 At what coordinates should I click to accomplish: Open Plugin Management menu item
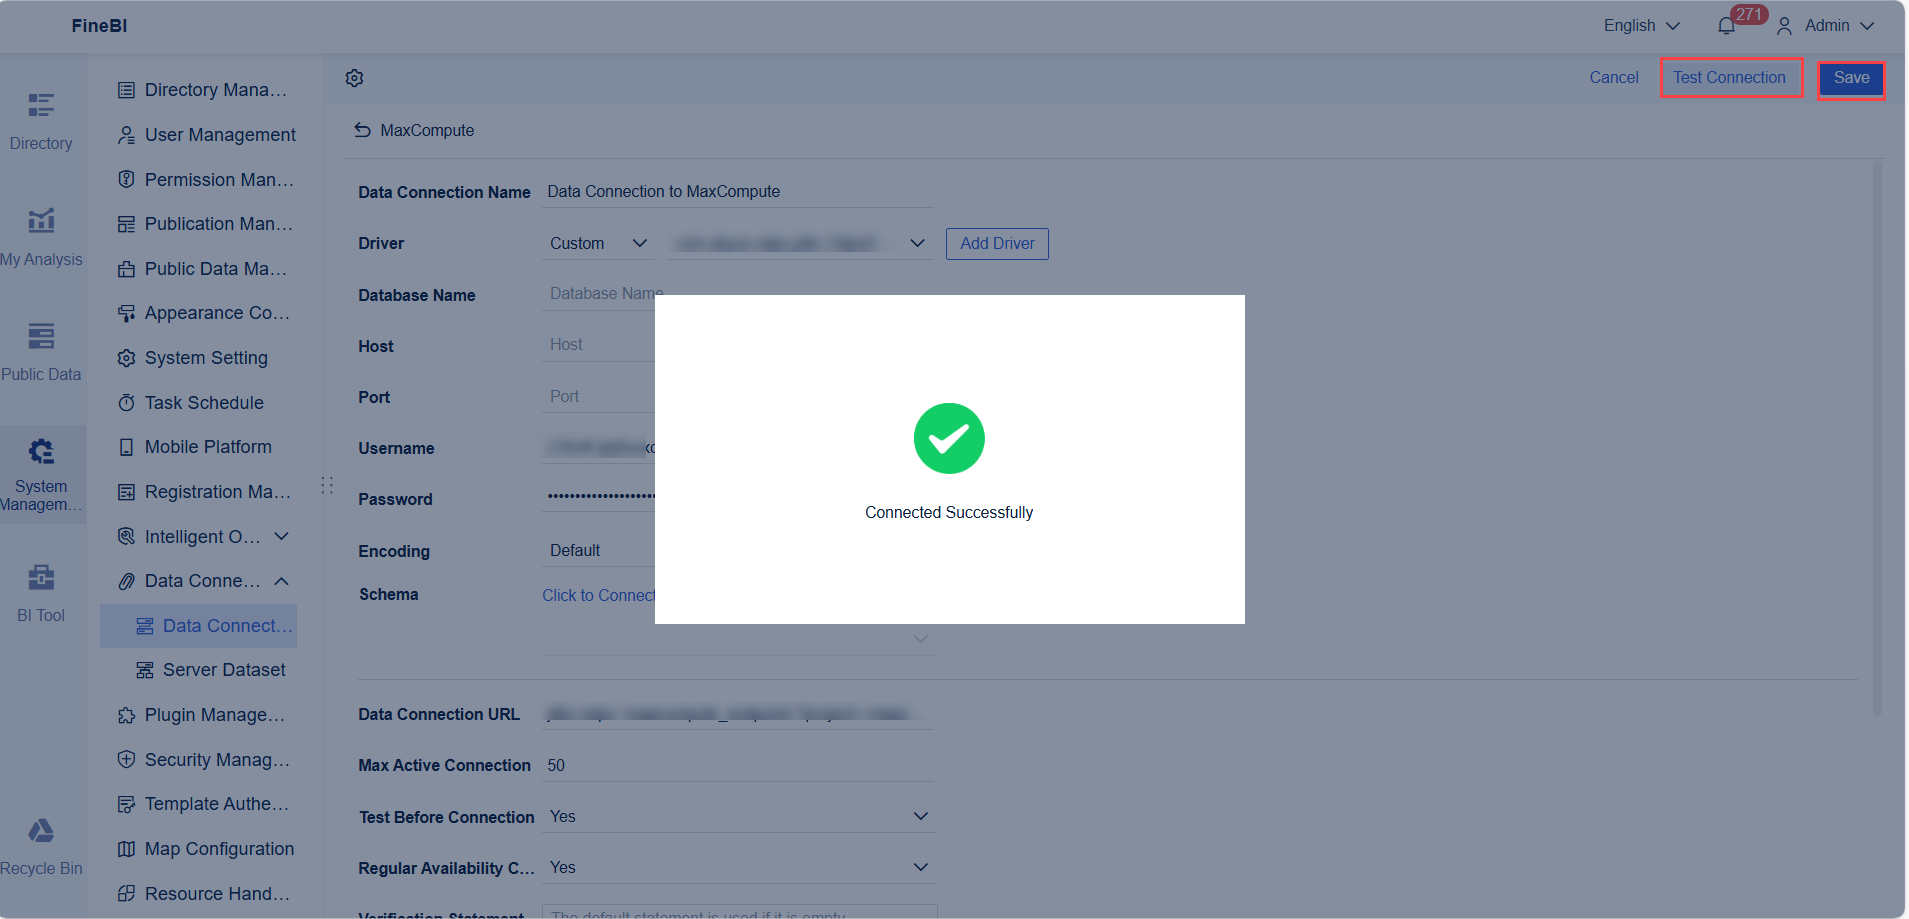coord(202,715)
